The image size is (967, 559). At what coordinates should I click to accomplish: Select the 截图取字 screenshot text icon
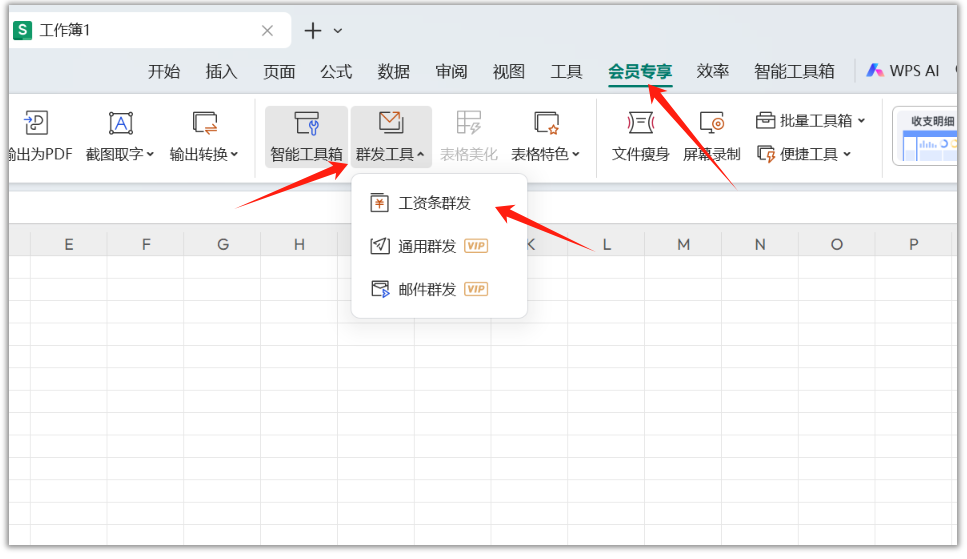coord(121,123)
